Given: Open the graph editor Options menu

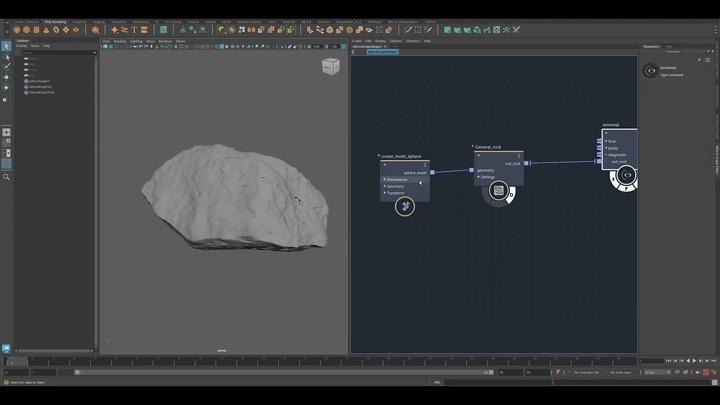Looking at the screenshot, I should (395, 41).
